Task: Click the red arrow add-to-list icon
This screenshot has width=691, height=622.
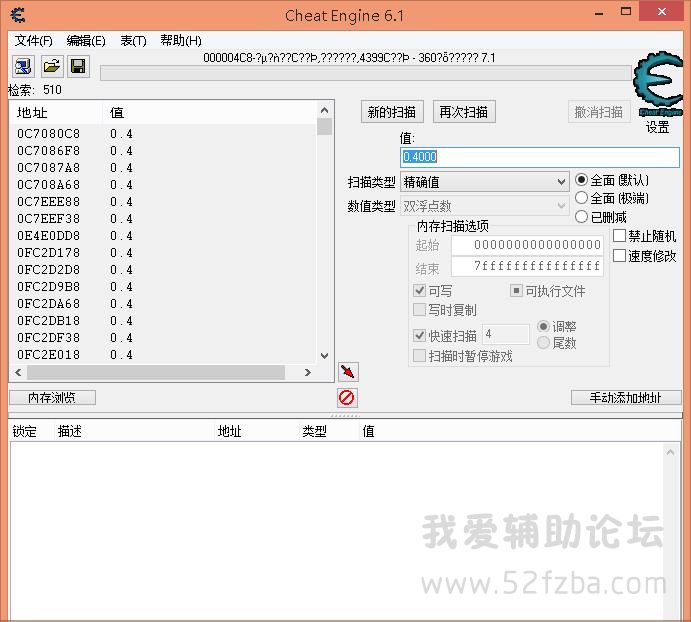Action: 347,372
